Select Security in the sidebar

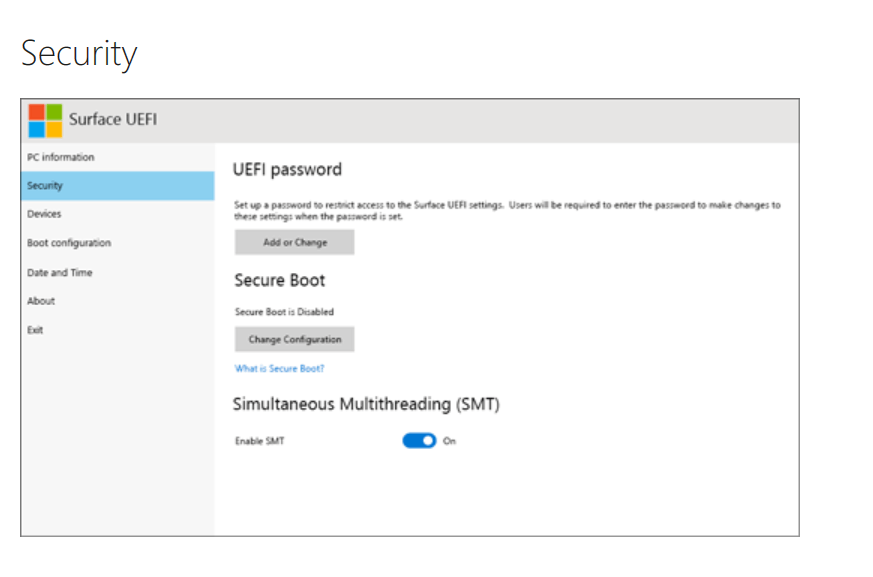point(117,185)
